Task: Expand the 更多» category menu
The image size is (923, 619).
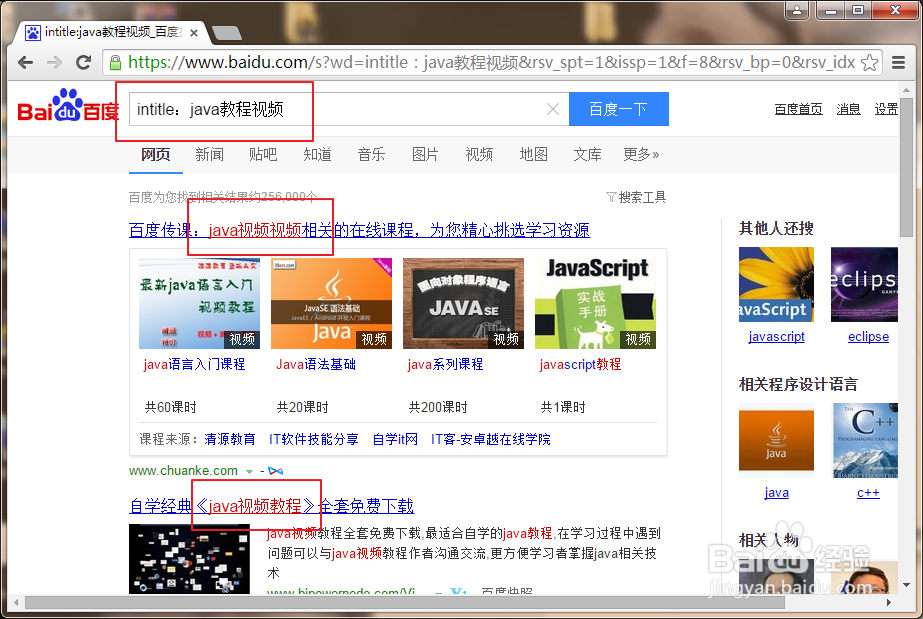Action: coord(641,154)
